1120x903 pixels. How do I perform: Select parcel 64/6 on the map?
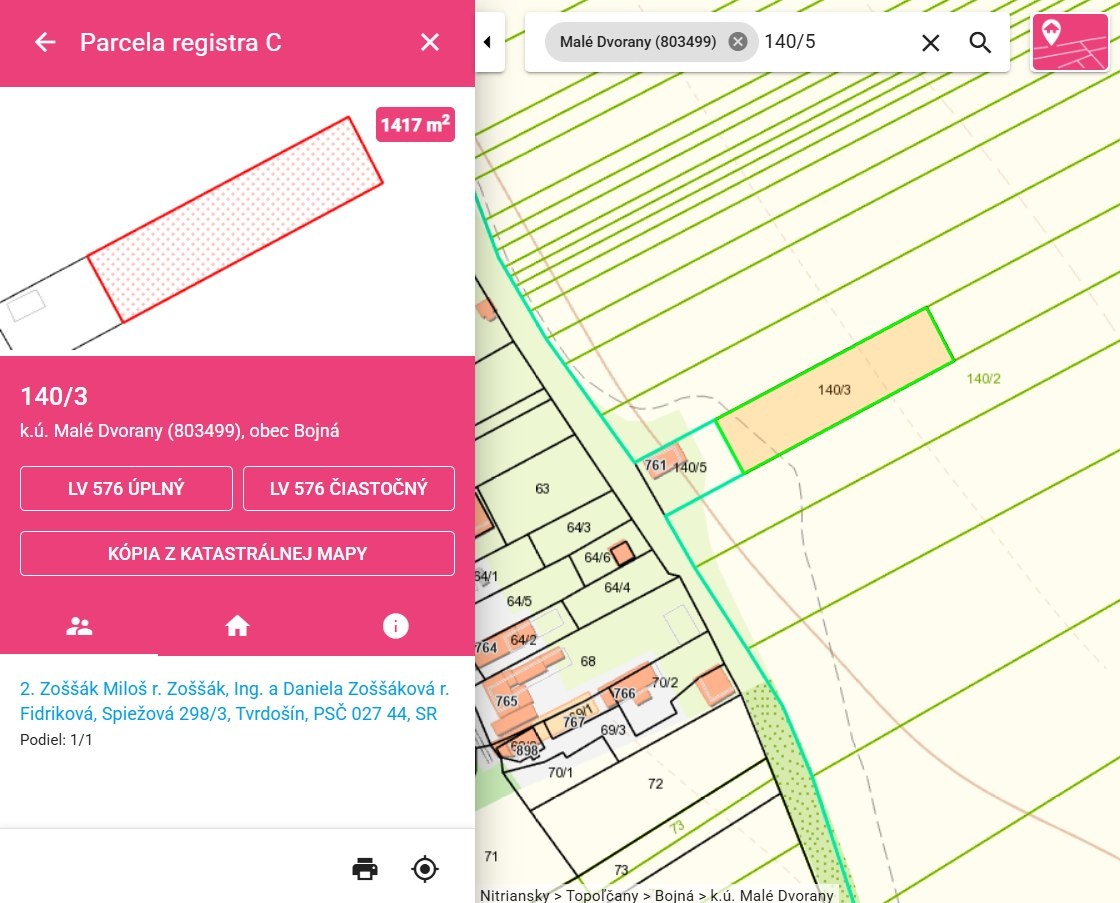pos(597,557)
